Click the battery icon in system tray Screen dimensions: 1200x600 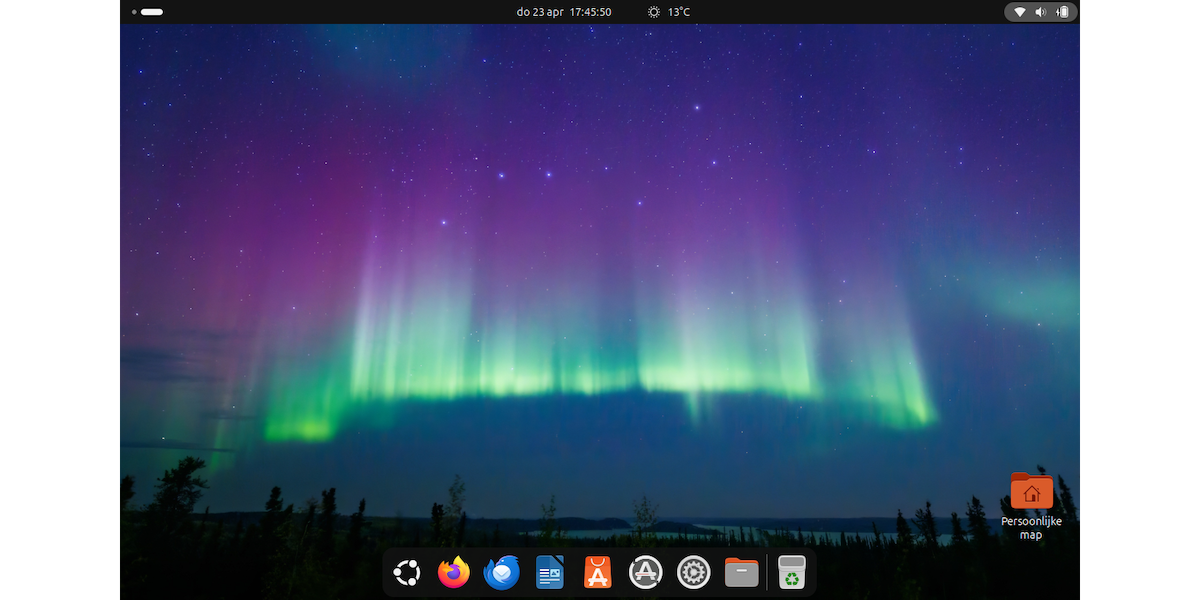coord(1063,12)
